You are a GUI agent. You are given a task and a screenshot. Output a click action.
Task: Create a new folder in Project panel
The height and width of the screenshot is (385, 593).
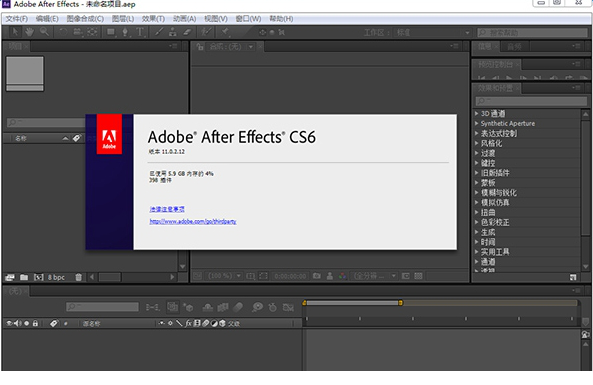[x=24, y=277]
